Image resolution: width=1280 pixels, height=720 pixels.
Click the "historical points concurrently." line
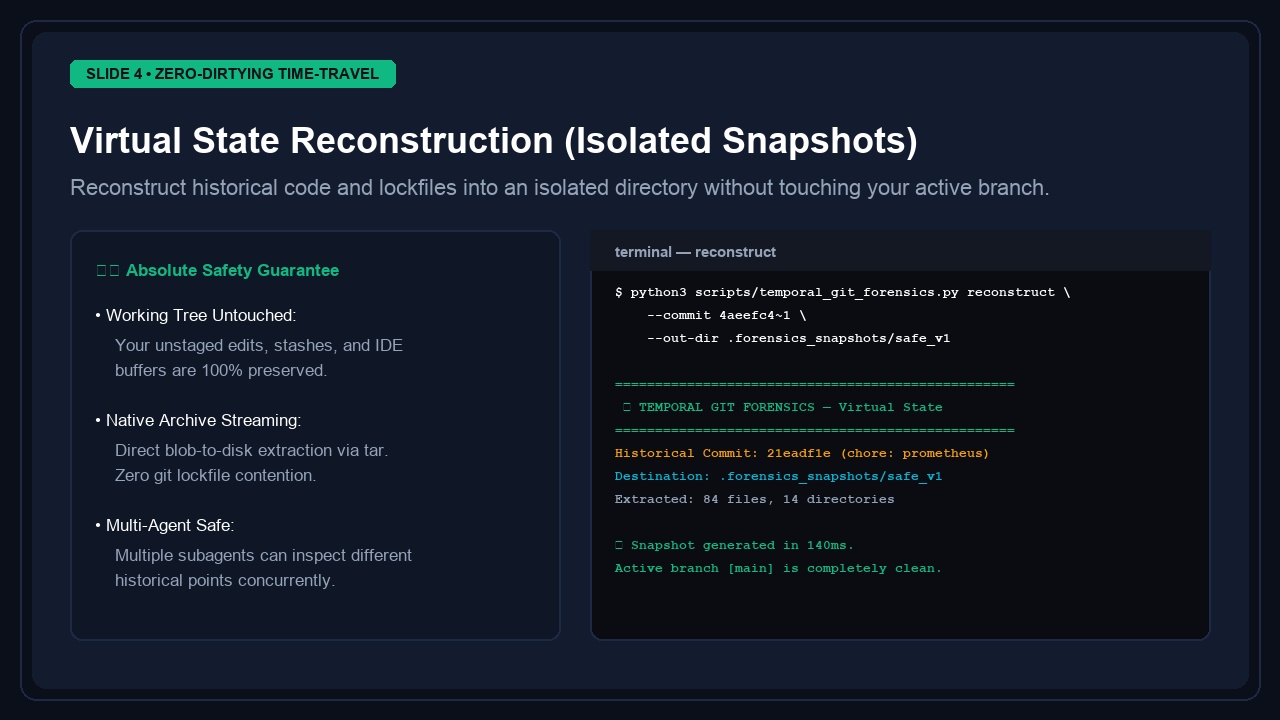[225, 580]
